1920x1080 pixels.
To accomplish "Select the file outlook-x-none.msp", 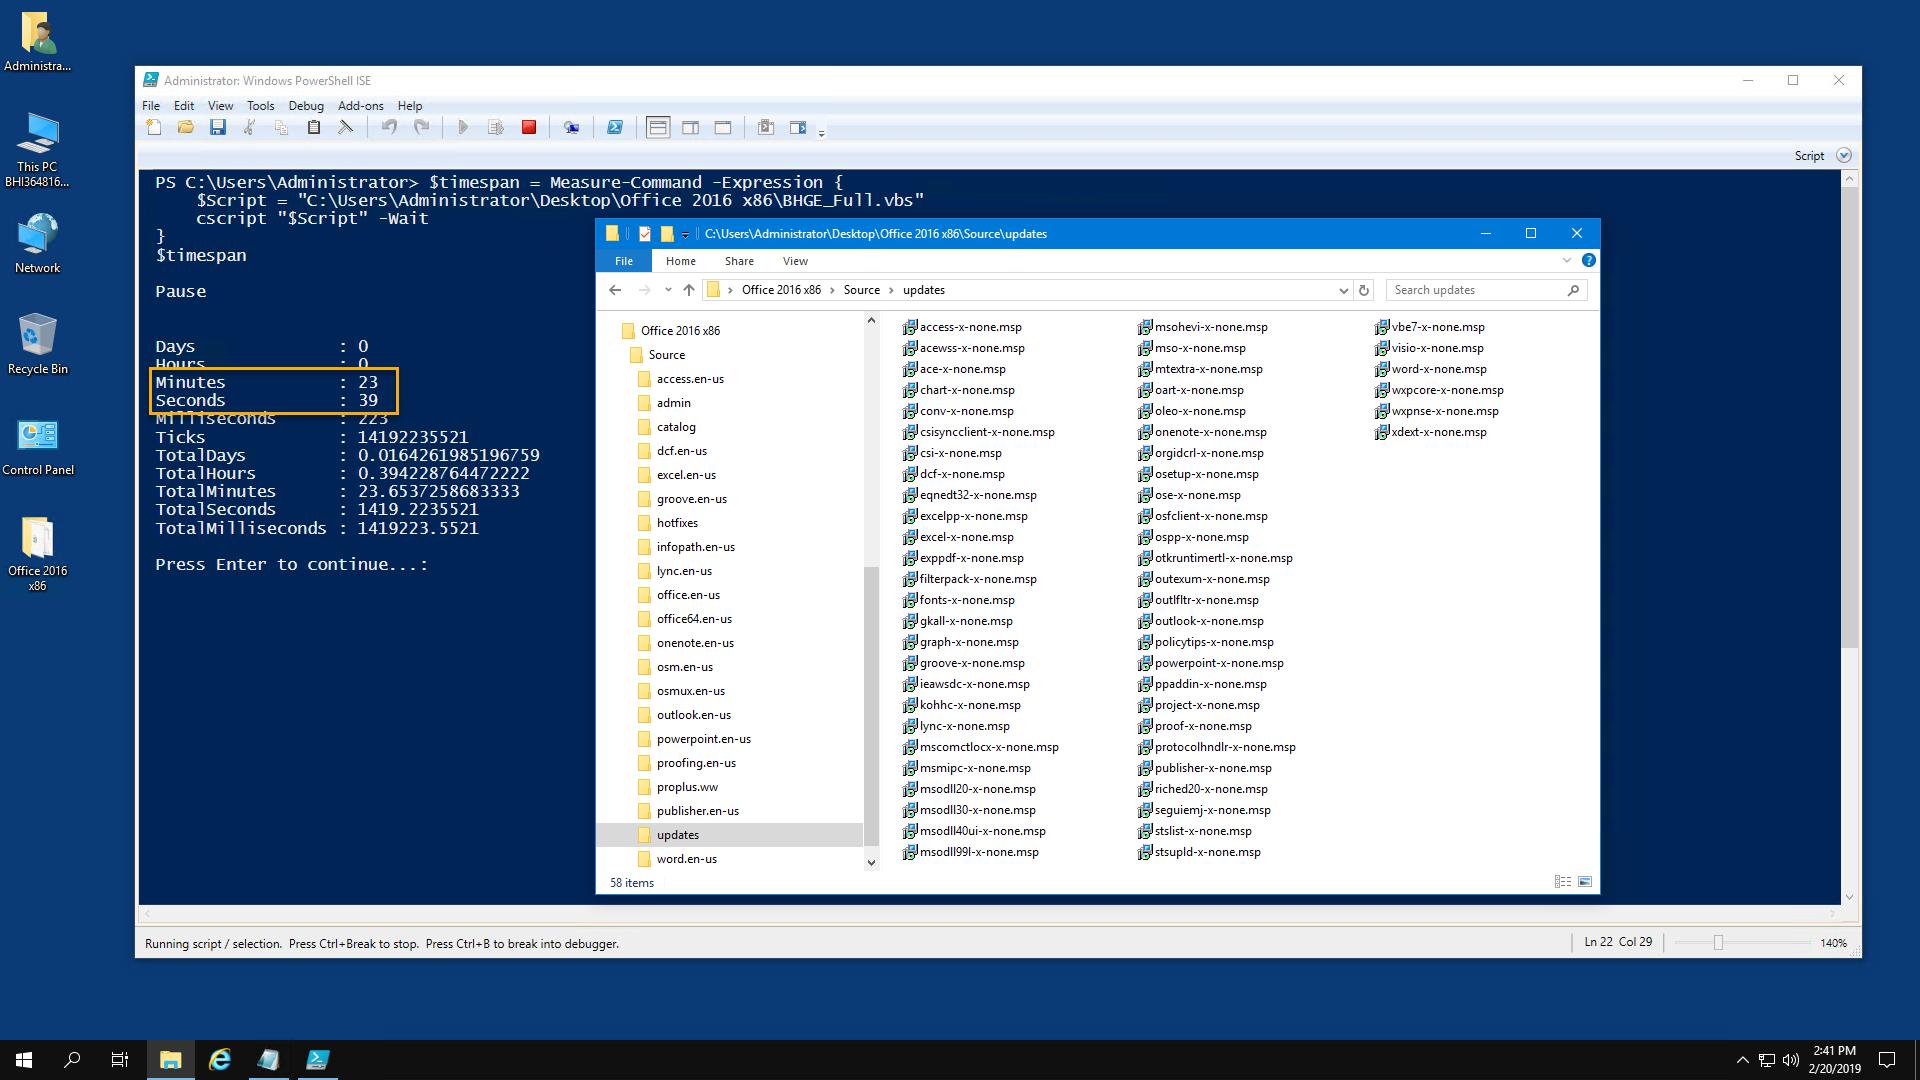I will click(x=1201, y=621).
